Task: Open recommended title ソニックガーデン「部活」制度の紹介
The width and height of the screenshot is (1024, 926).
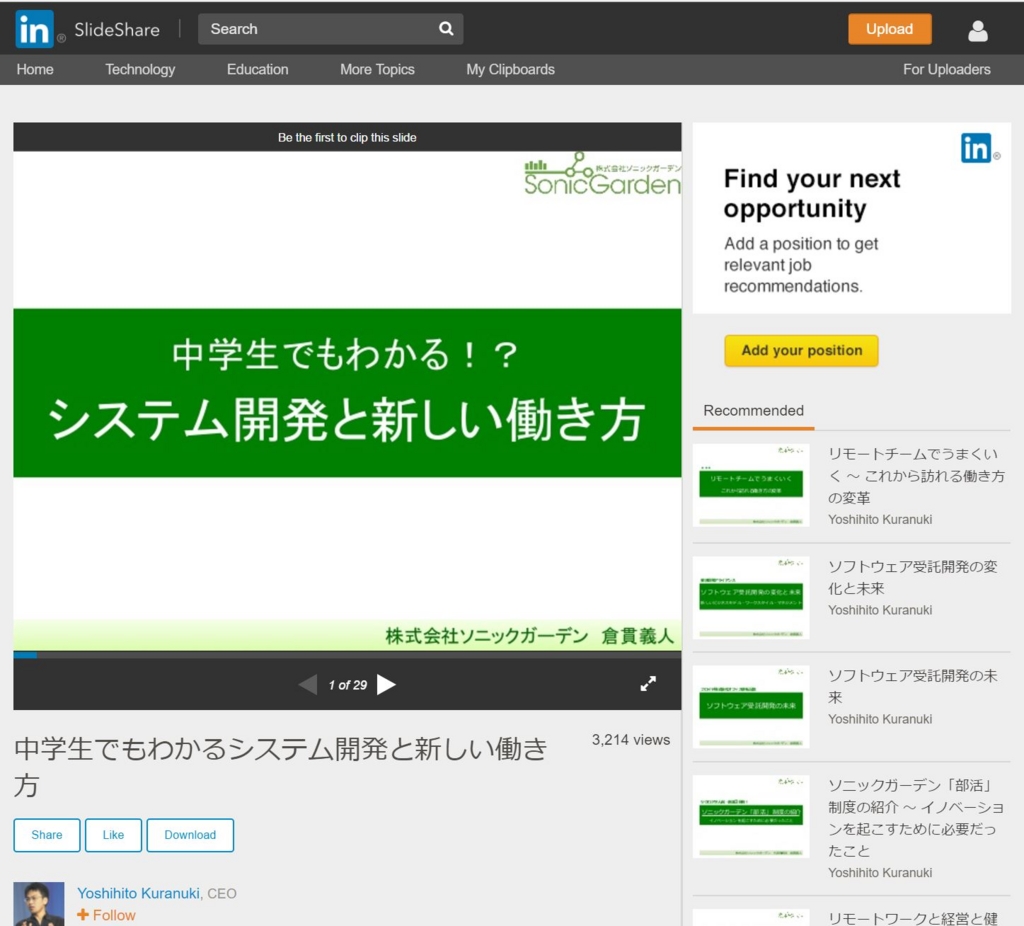Action: (916, 818)
